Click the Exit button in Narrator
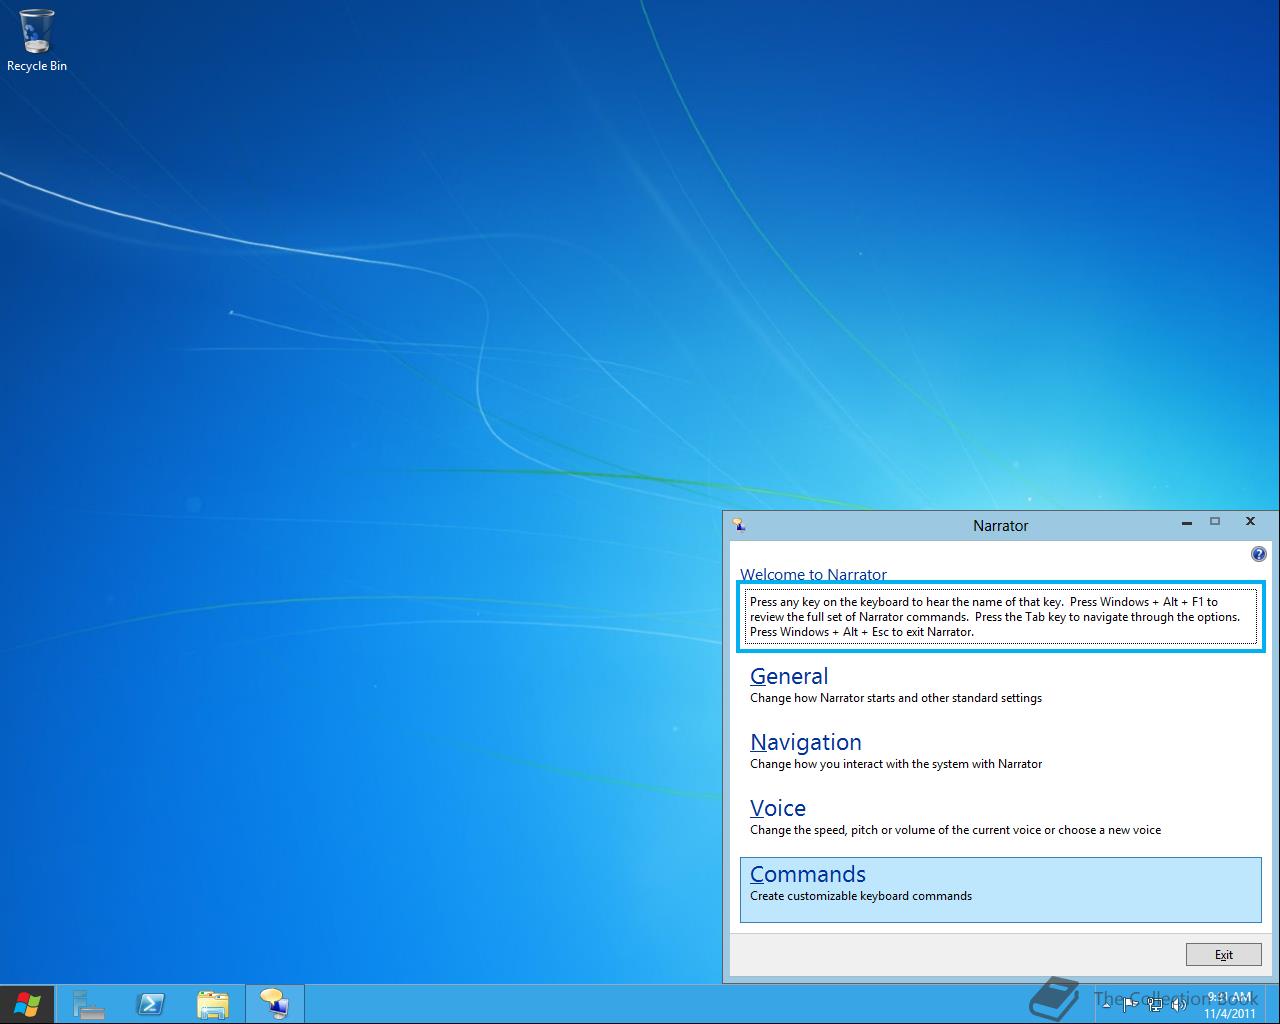This screenshot has height=1024, width=1280. [1223, 954]
